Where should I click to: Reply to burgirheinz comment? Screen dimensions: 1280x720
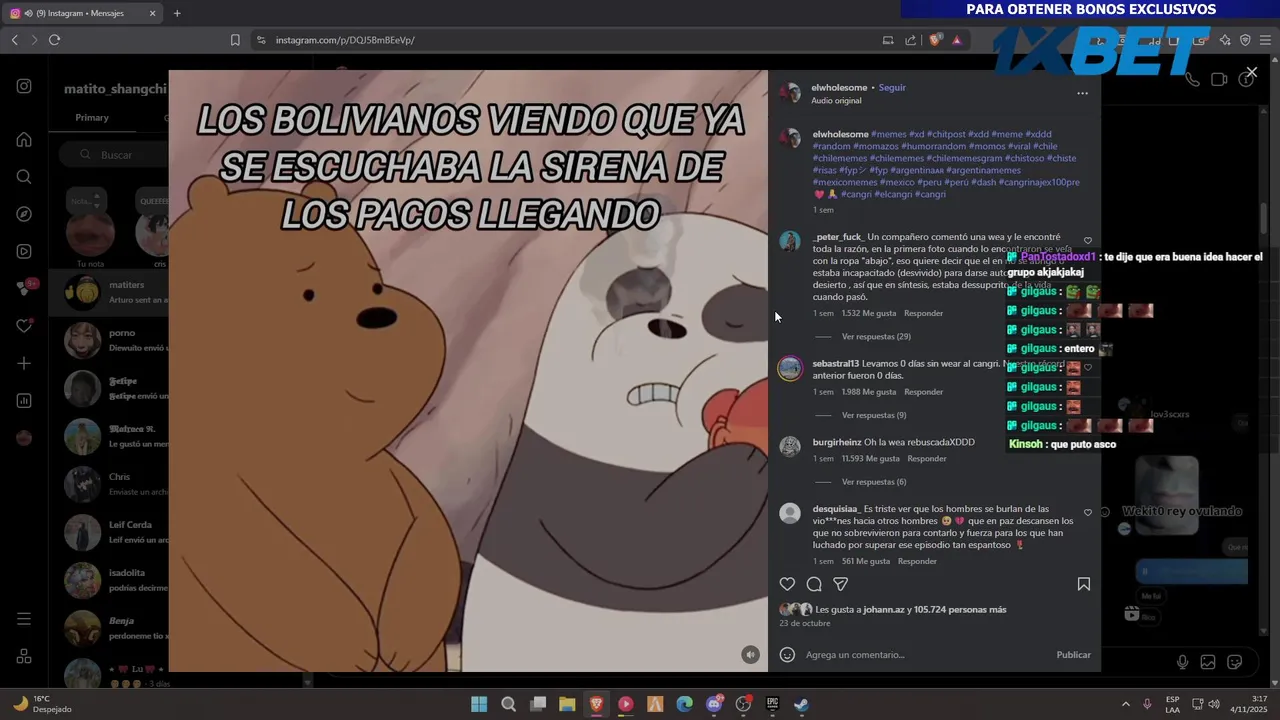[927, 459]
